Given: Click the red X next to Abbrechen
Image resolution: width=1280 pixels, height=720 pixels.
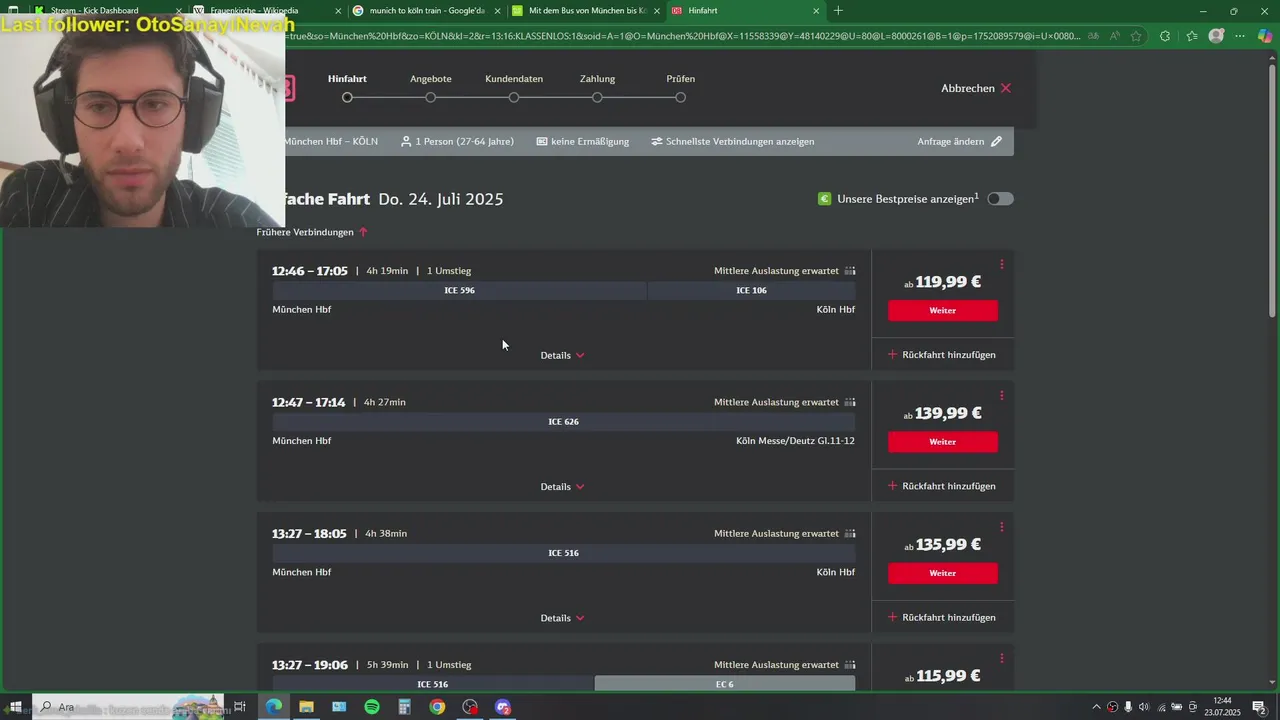Looking at the screenshot, I should coord(1006,88).
